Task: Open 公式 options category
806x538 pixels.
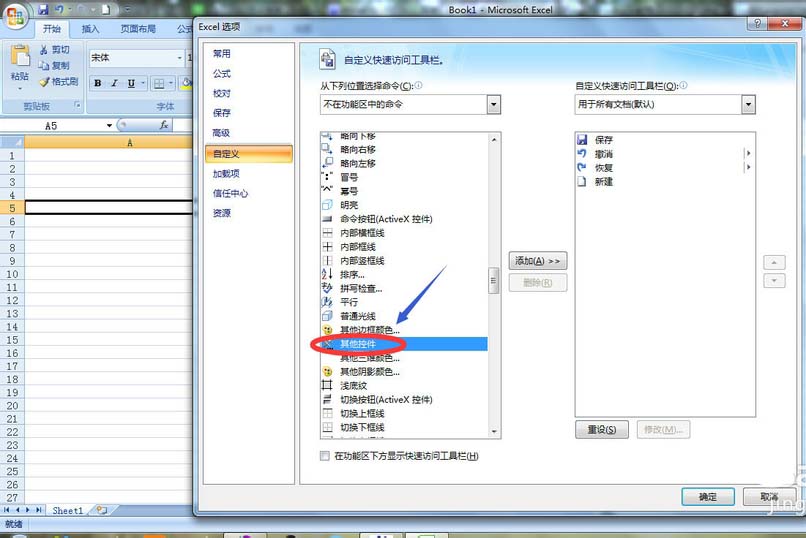Action: [222, 73]
